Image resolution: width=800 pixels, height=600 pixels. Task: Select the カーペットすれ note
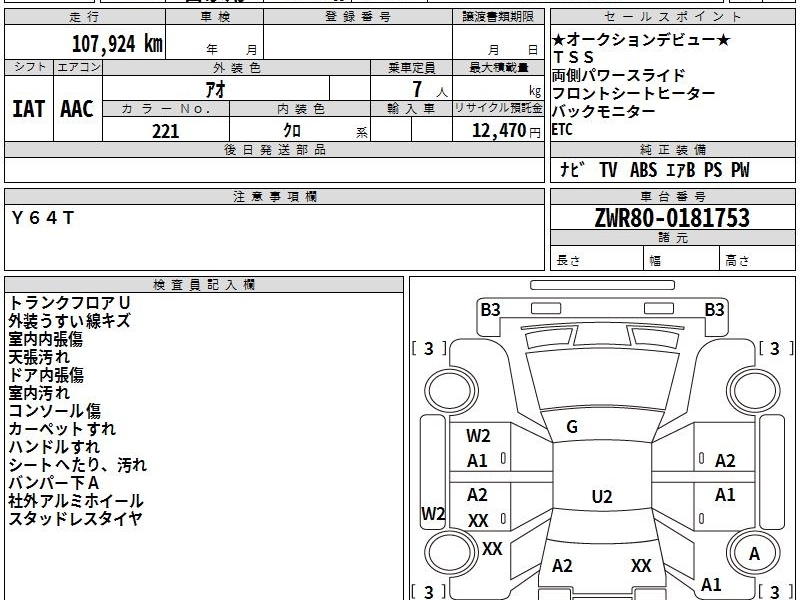point(62,429)
